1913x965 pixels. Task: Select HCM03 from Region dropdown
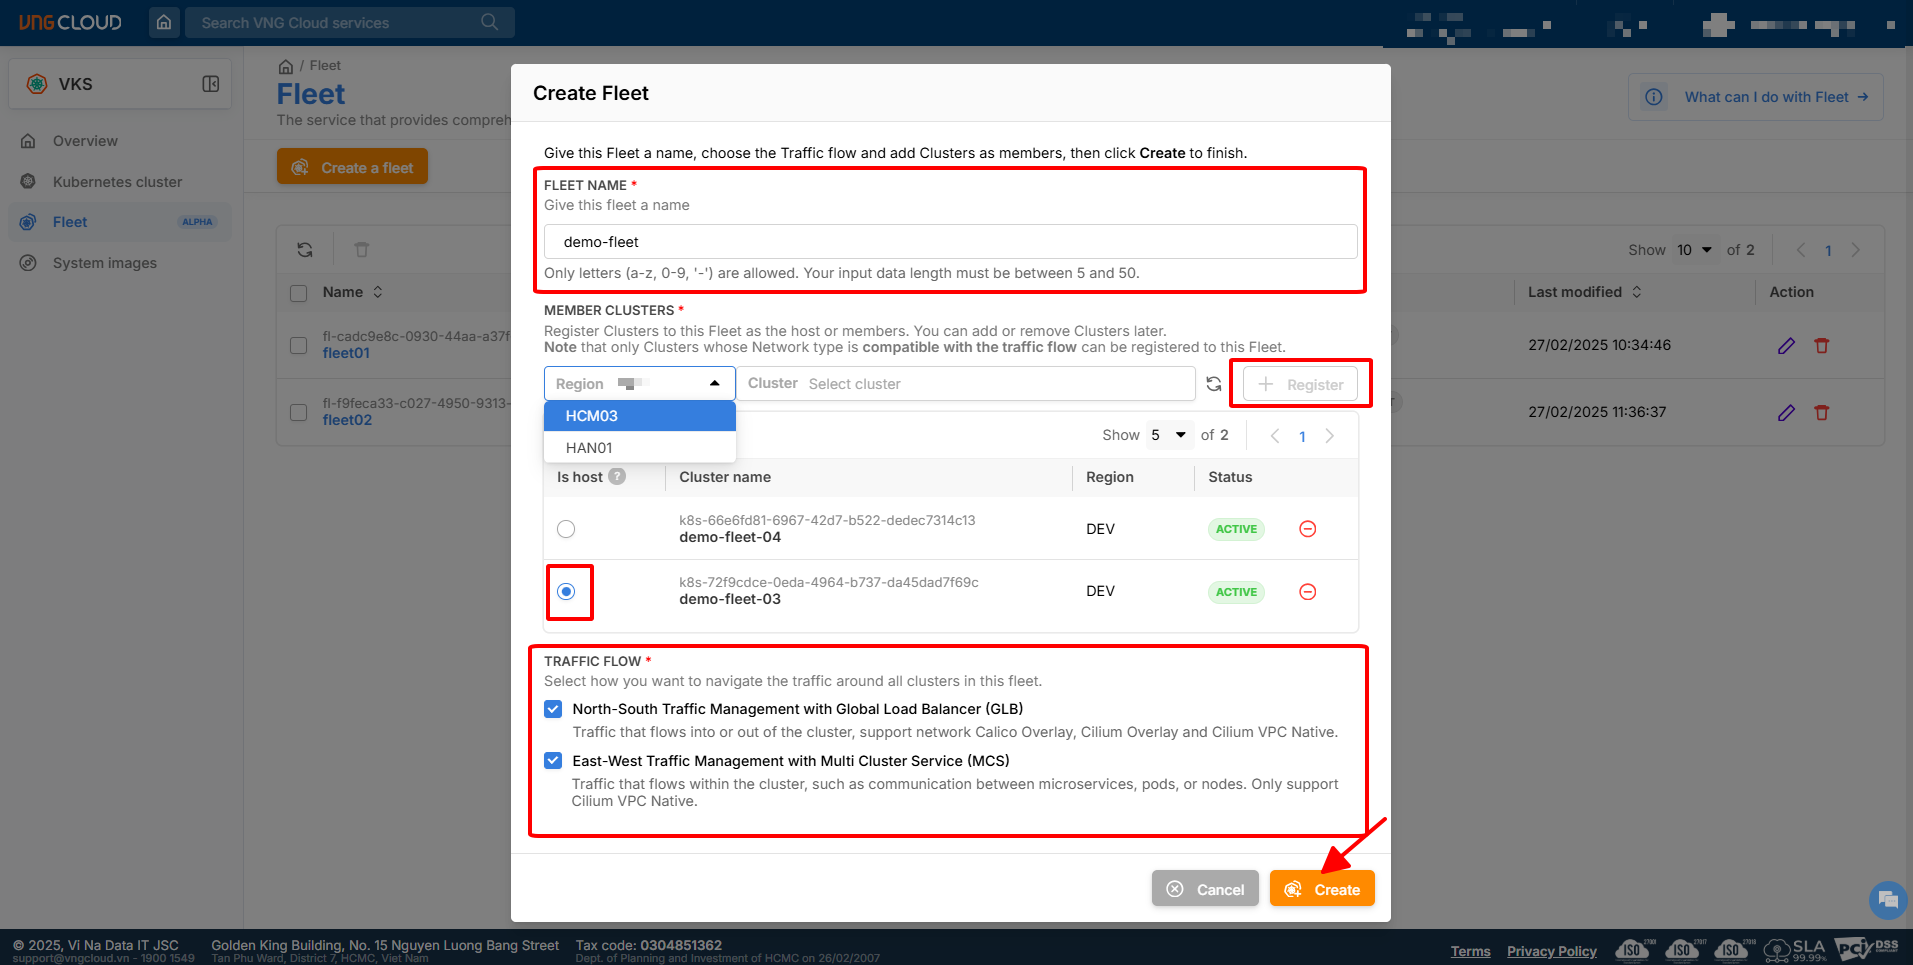(591, 416)
